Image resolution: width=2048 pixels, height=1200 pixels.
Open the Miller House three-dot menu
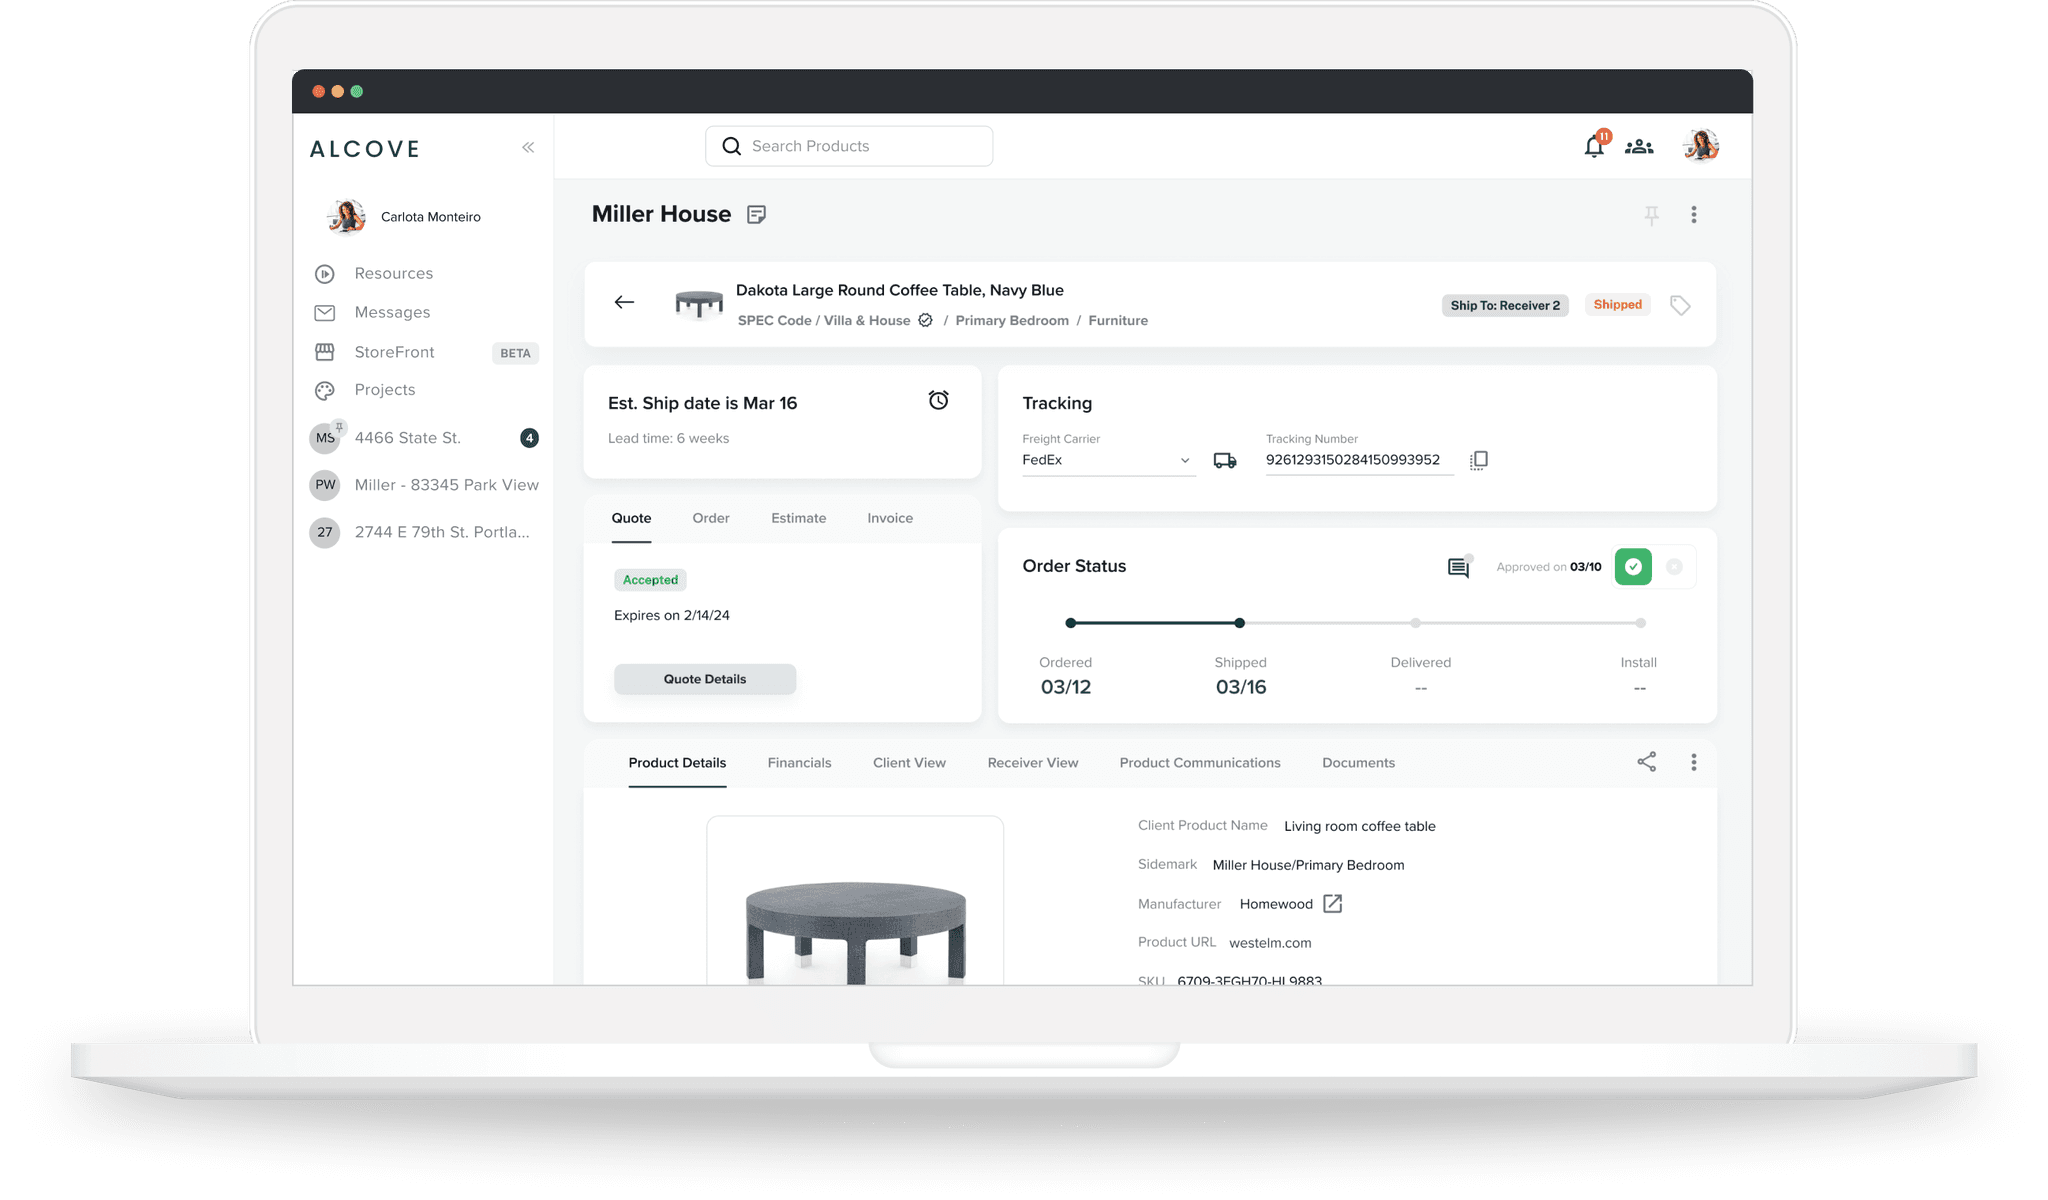1693,215
